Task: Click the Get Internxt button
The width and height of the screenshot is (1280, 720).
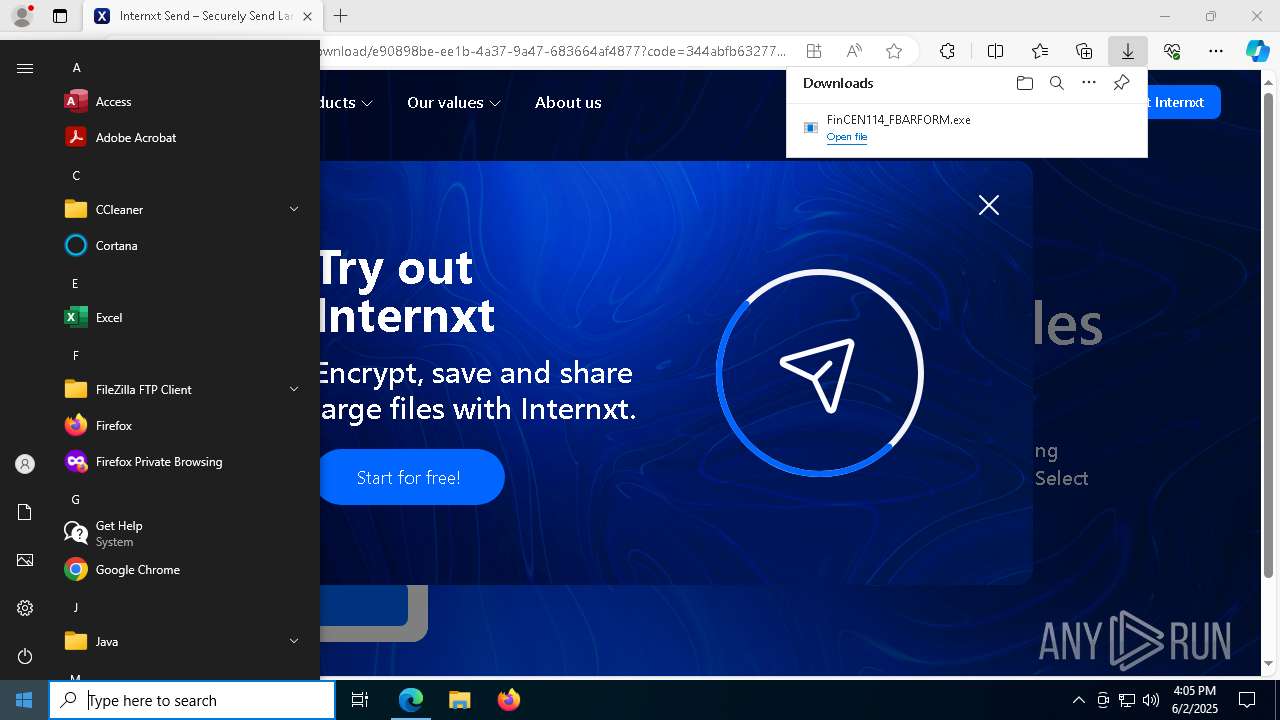Action: tap(1183, 102)
